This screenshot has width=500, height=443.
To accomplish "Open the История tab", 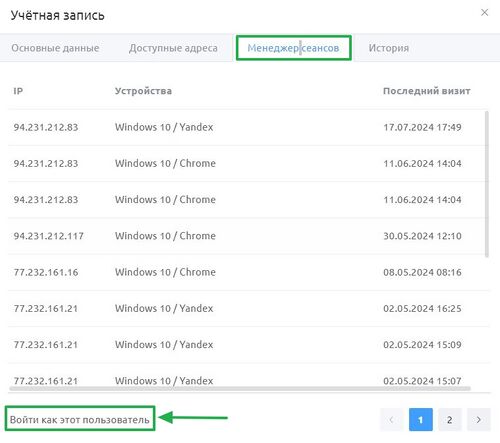I will point(389,48).
